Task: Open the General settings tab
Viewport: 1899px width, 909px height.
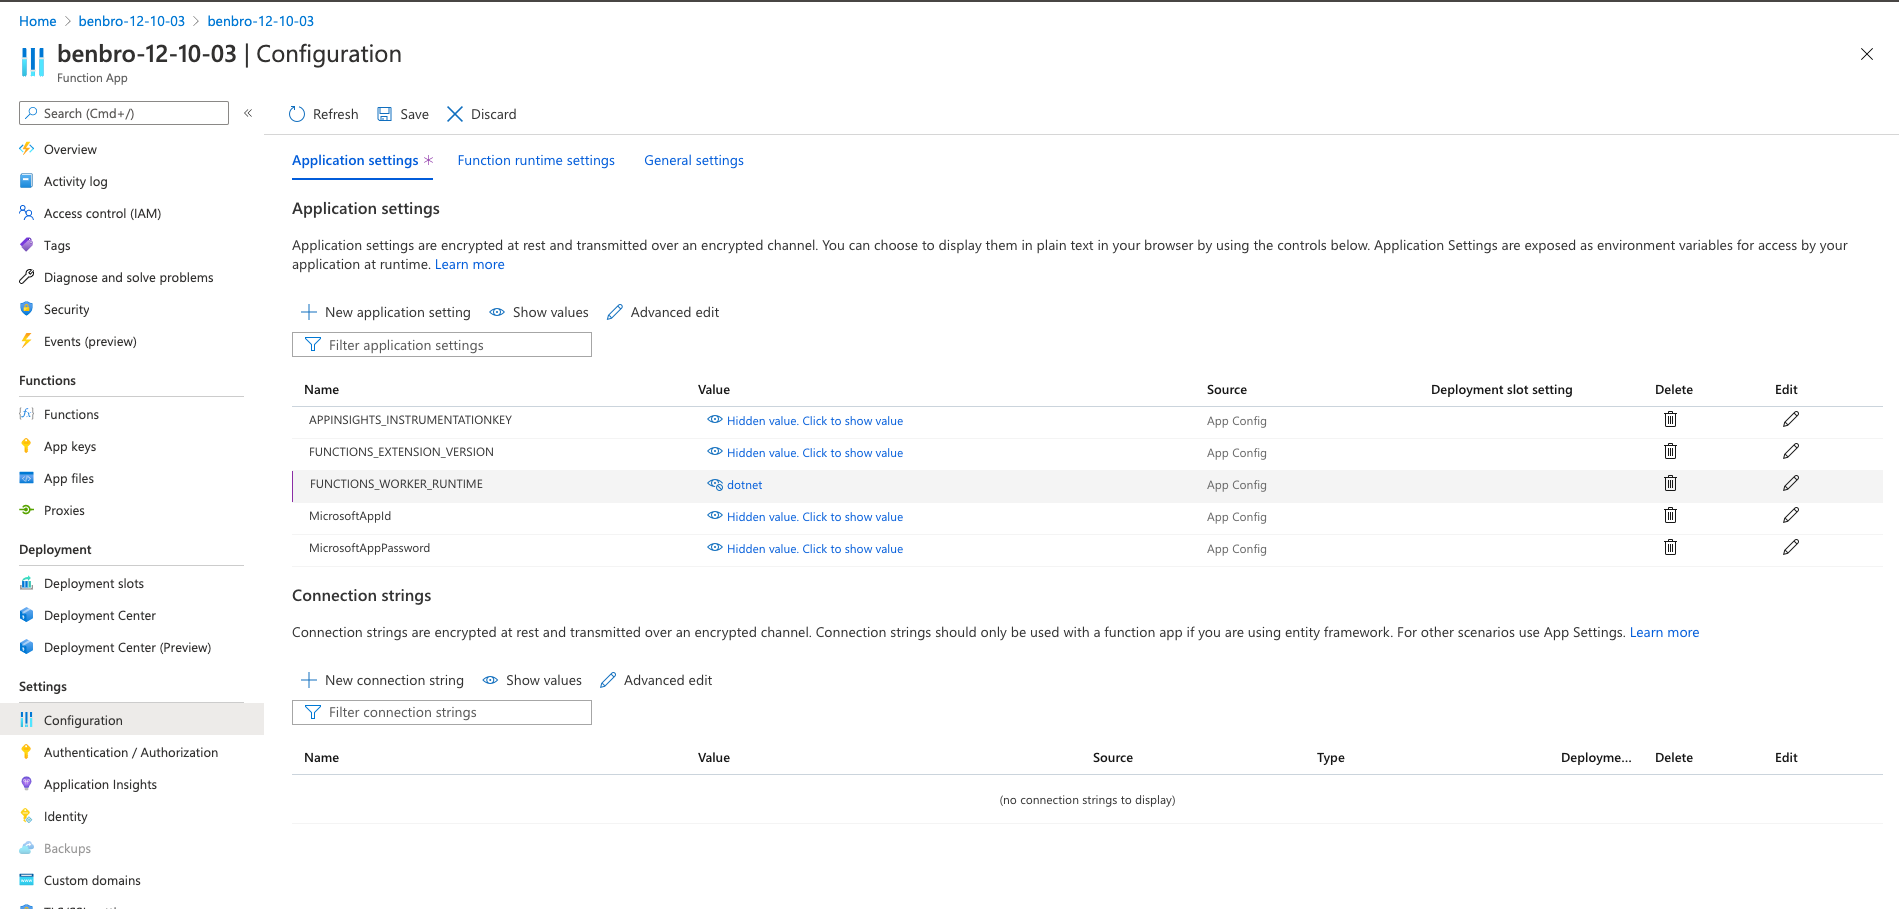Action: [694, 161]
